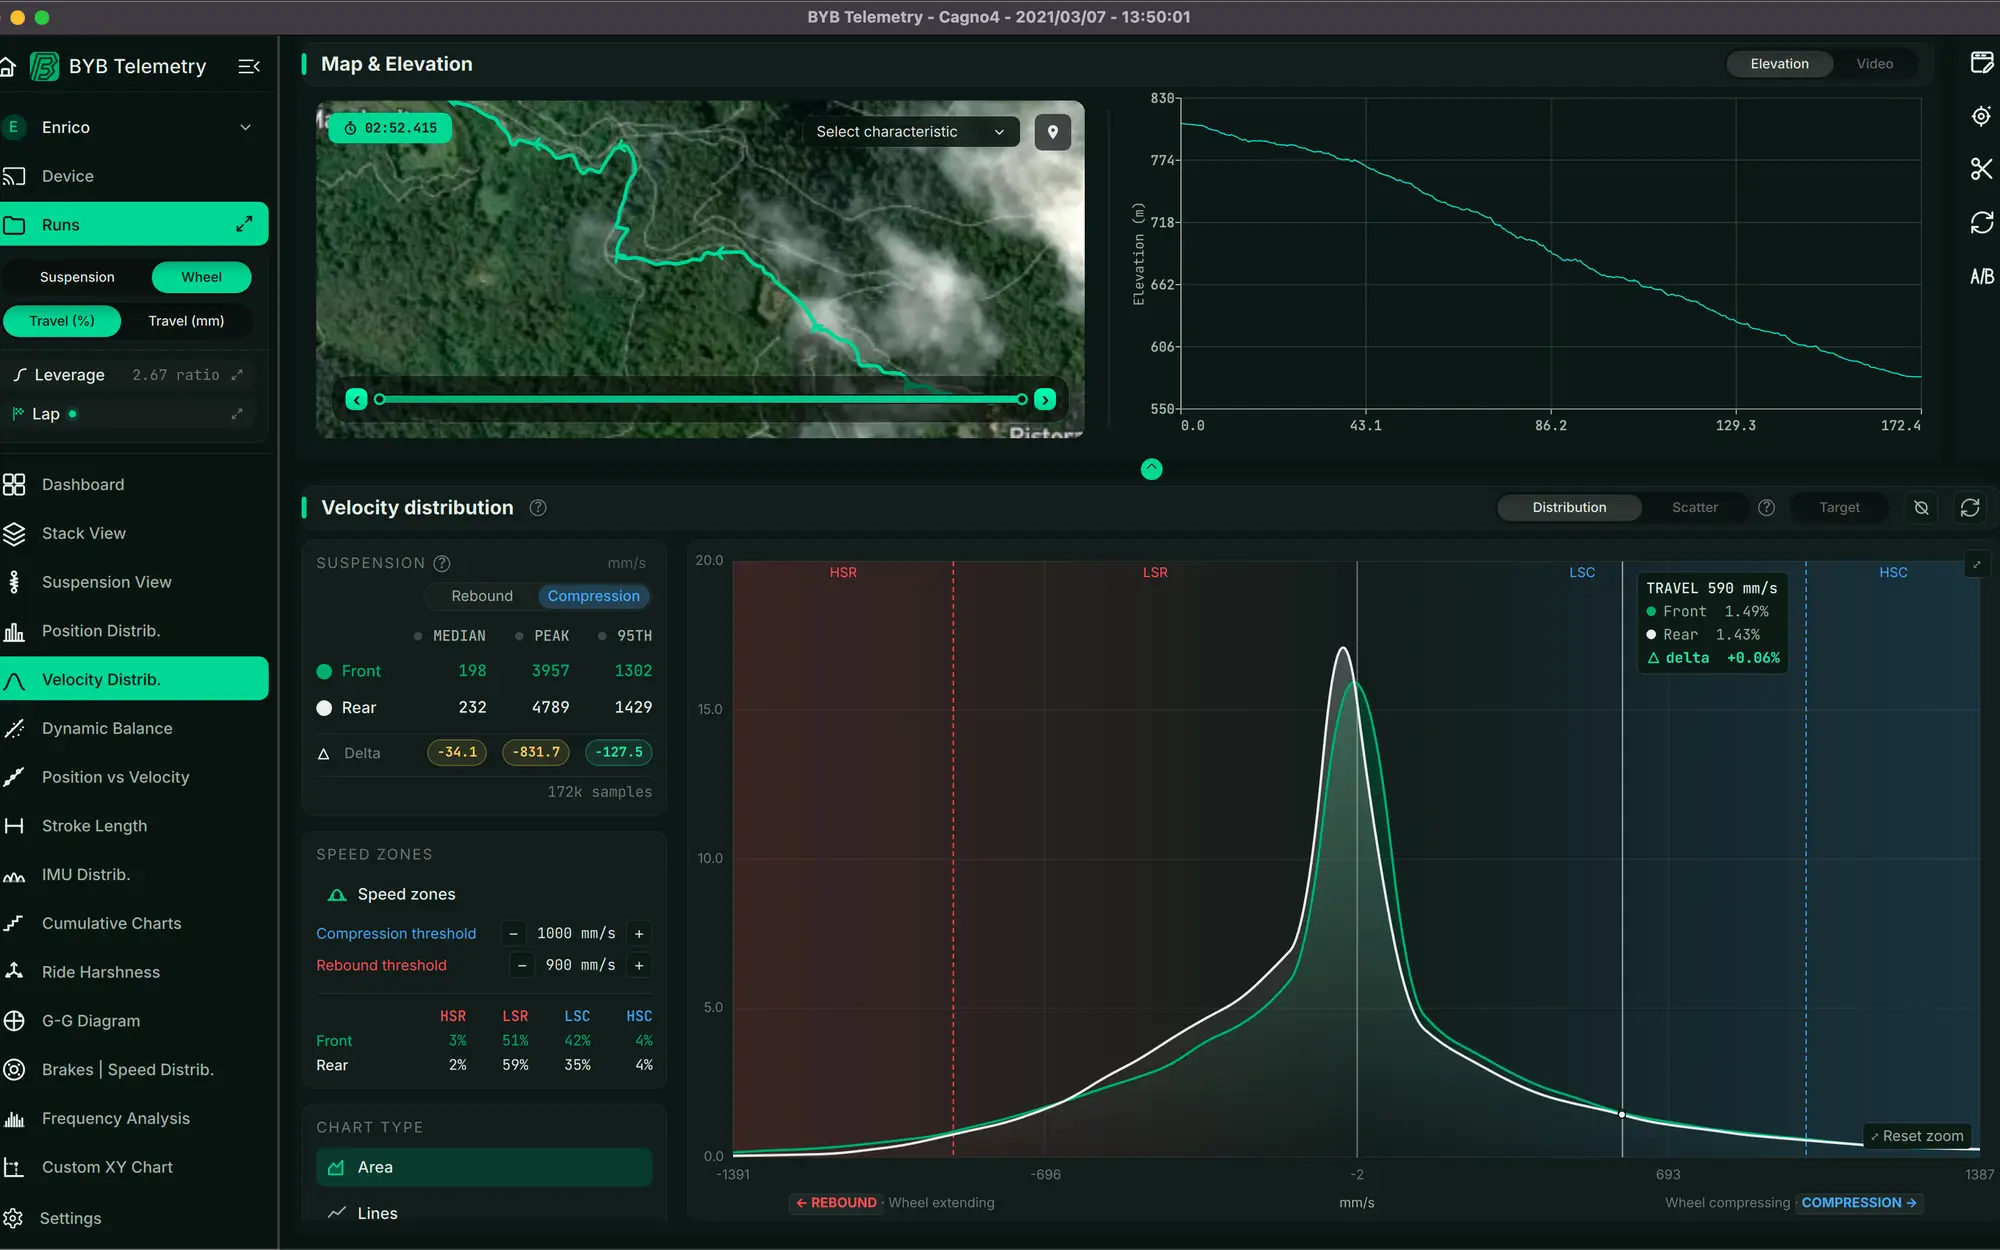The width and height of the screenshot is (2000, 1250).
Task: Open Dynamic Balance view
Action: [135, 729]
